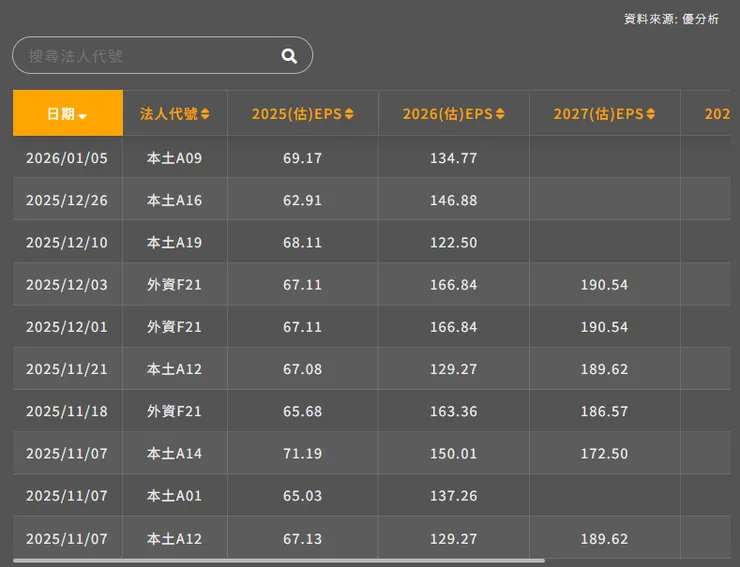The image size is (740, 567).
Task: Click the horizontal scrollbar below the table
Action: tap(279, 560)
